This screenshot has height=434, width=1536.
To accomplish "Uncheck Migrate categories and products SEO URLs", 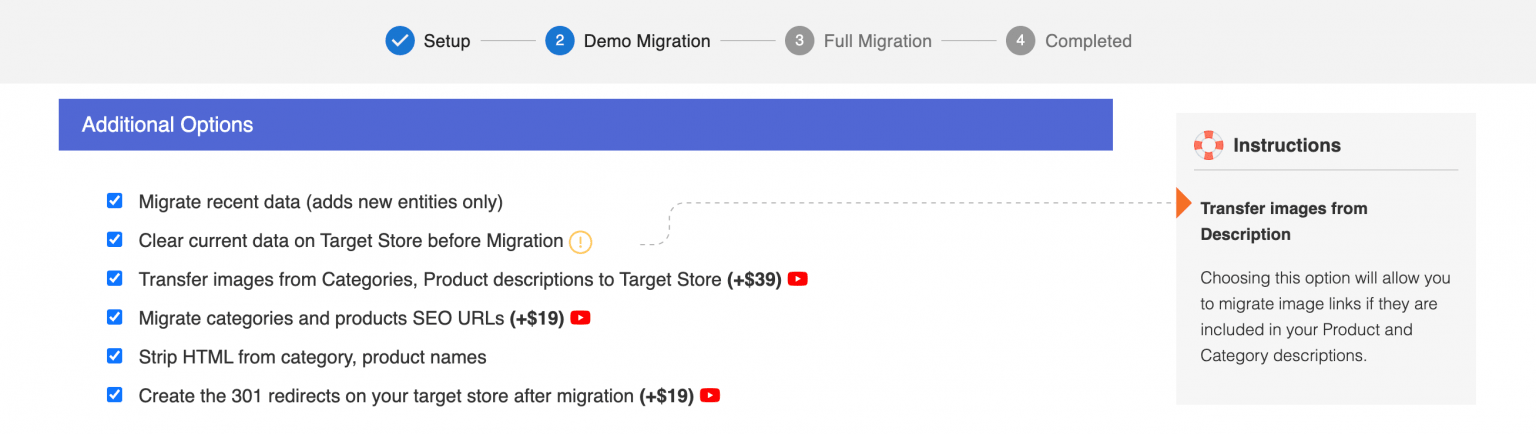I will pos(115,318).
